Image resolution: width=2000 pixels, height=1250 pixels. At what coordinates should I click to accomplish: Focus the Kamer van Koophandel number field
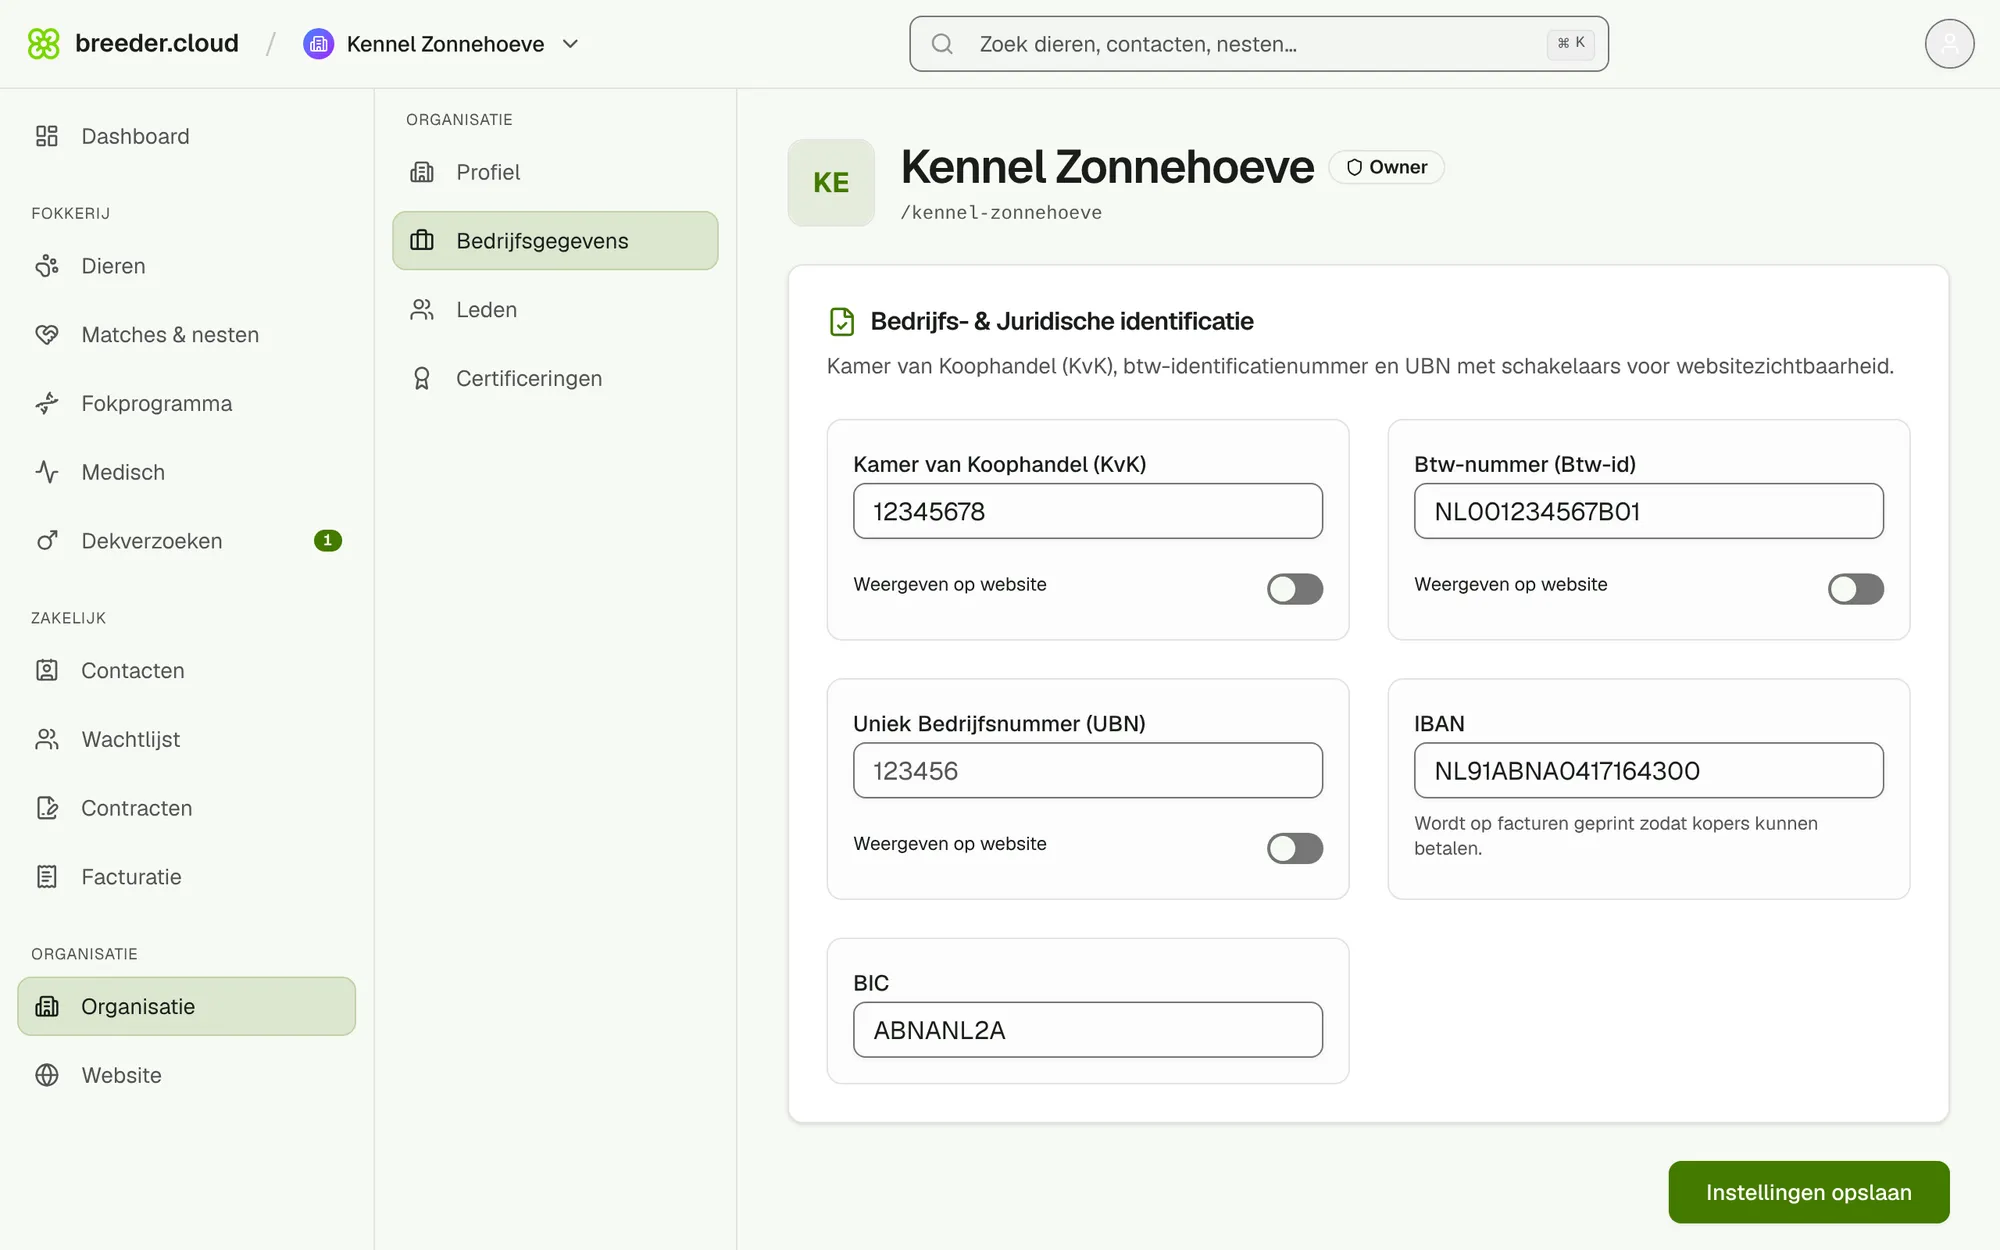tap(1088, 511)
